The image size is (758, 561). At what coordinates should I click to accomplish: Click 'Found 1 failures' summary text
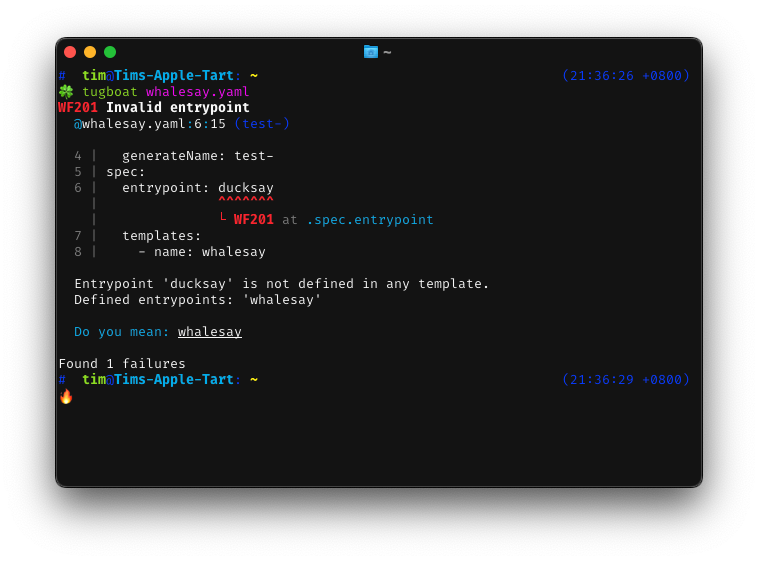(x=122, y=364)
